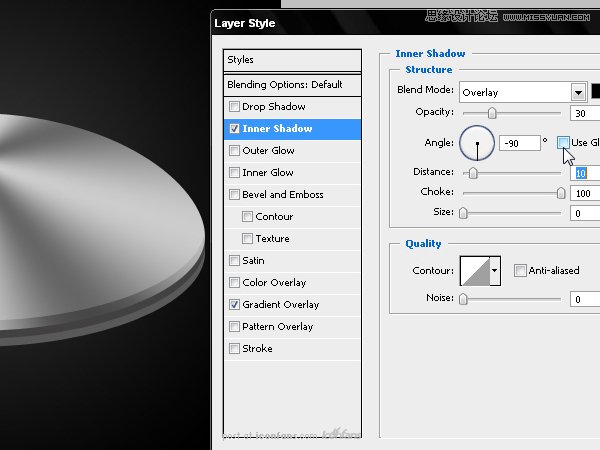Uncheck the Gradient Overlay checkbox

click(234, 305)
